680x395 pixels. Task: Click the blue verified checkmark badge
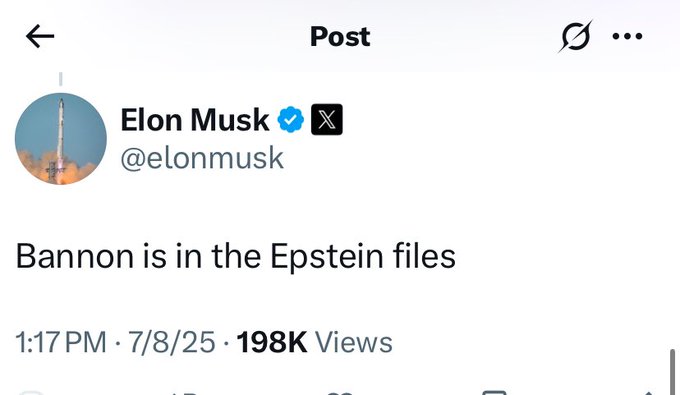(291, 120)
